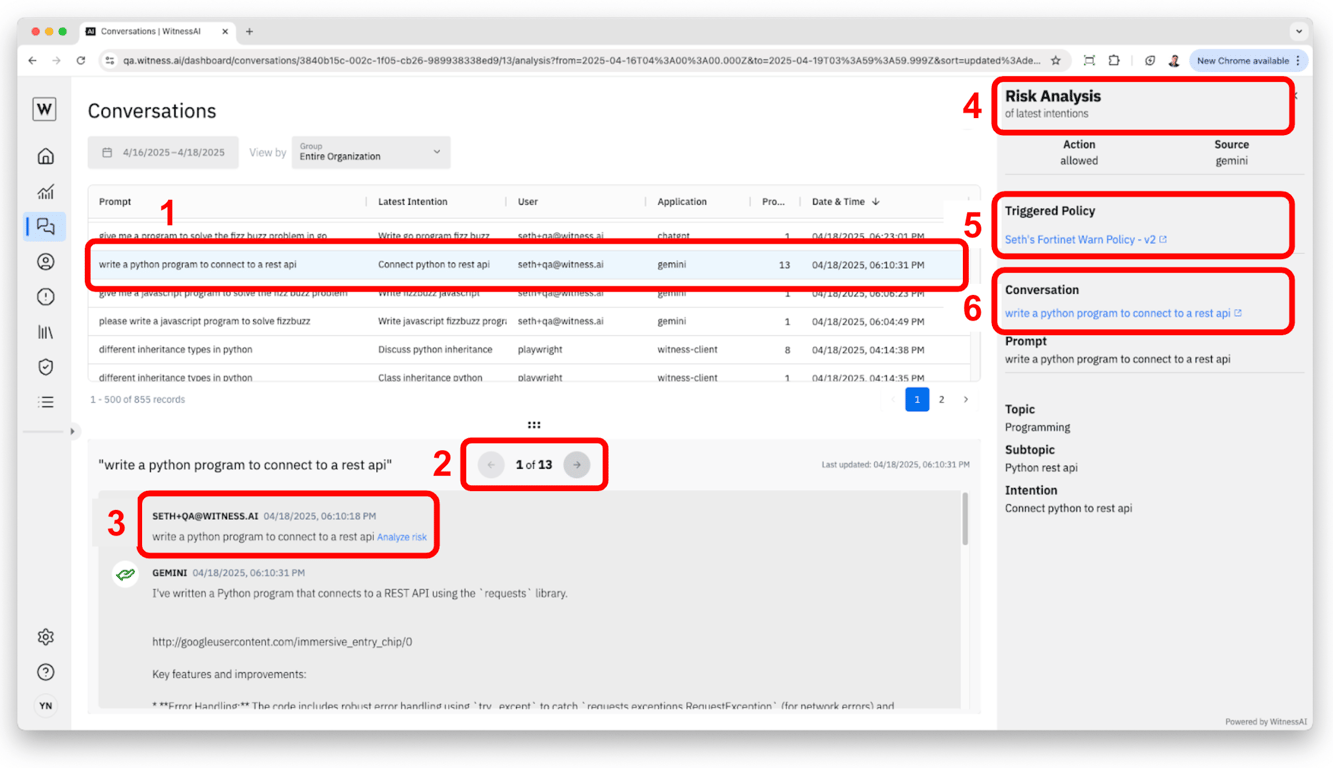Click the 'Python rest api' Subtopic value
This screenshot has height=768, width=1333.
click(1041, 468)
